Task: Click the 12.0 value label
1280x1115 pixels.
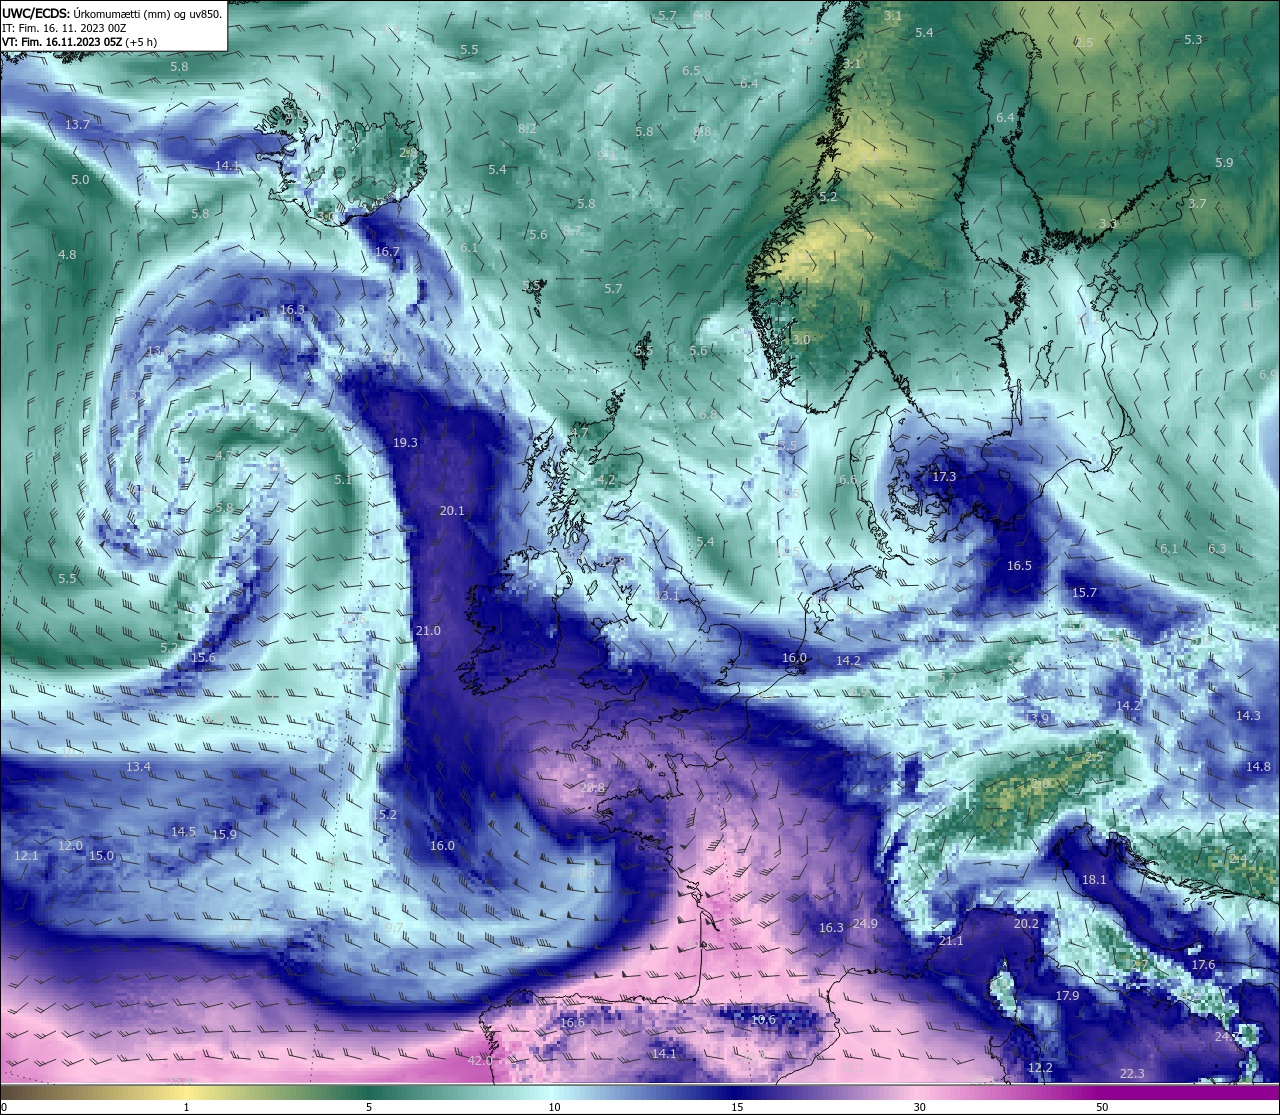Action: pos(70,846)
